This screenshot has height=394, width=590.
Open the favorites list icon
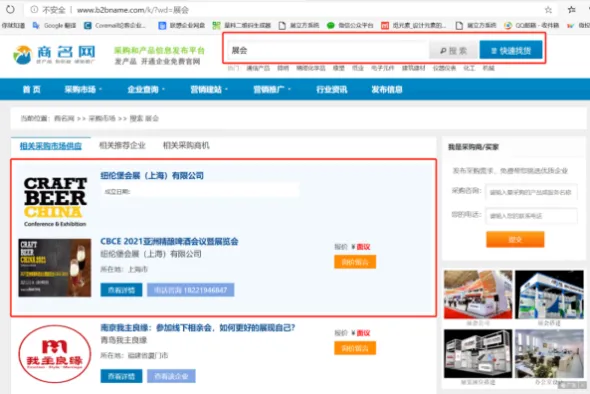tap(572, 10)
